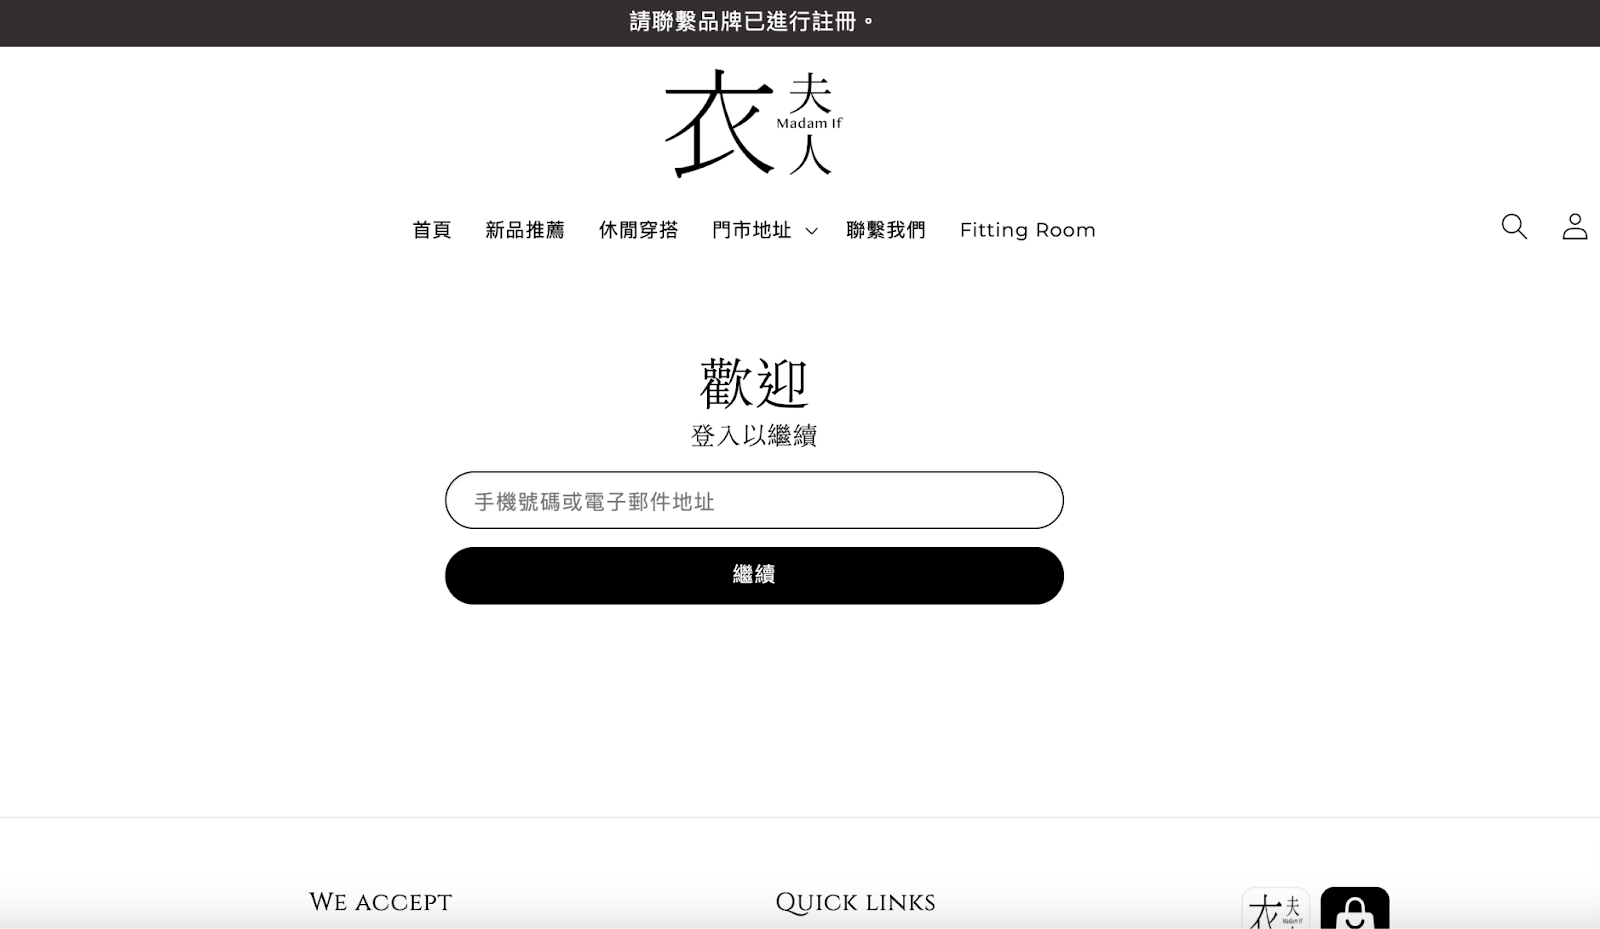Image resolution: width=1600 pixels, height=929 pixels.
Task: Expand the 門市地址 dropdown menu
Action: [x=752, y=230]
